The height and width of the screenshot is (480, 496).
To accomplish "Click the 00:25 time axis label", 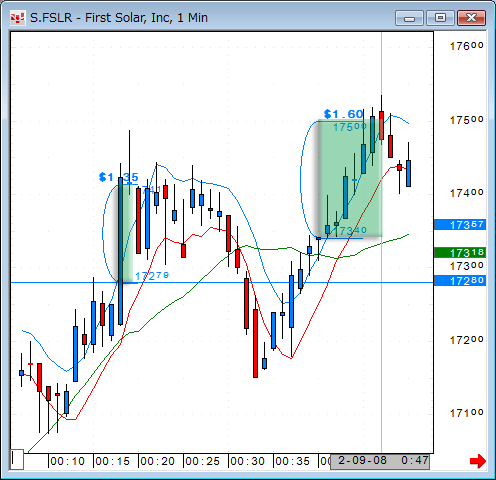I will (x=202, y=461).
